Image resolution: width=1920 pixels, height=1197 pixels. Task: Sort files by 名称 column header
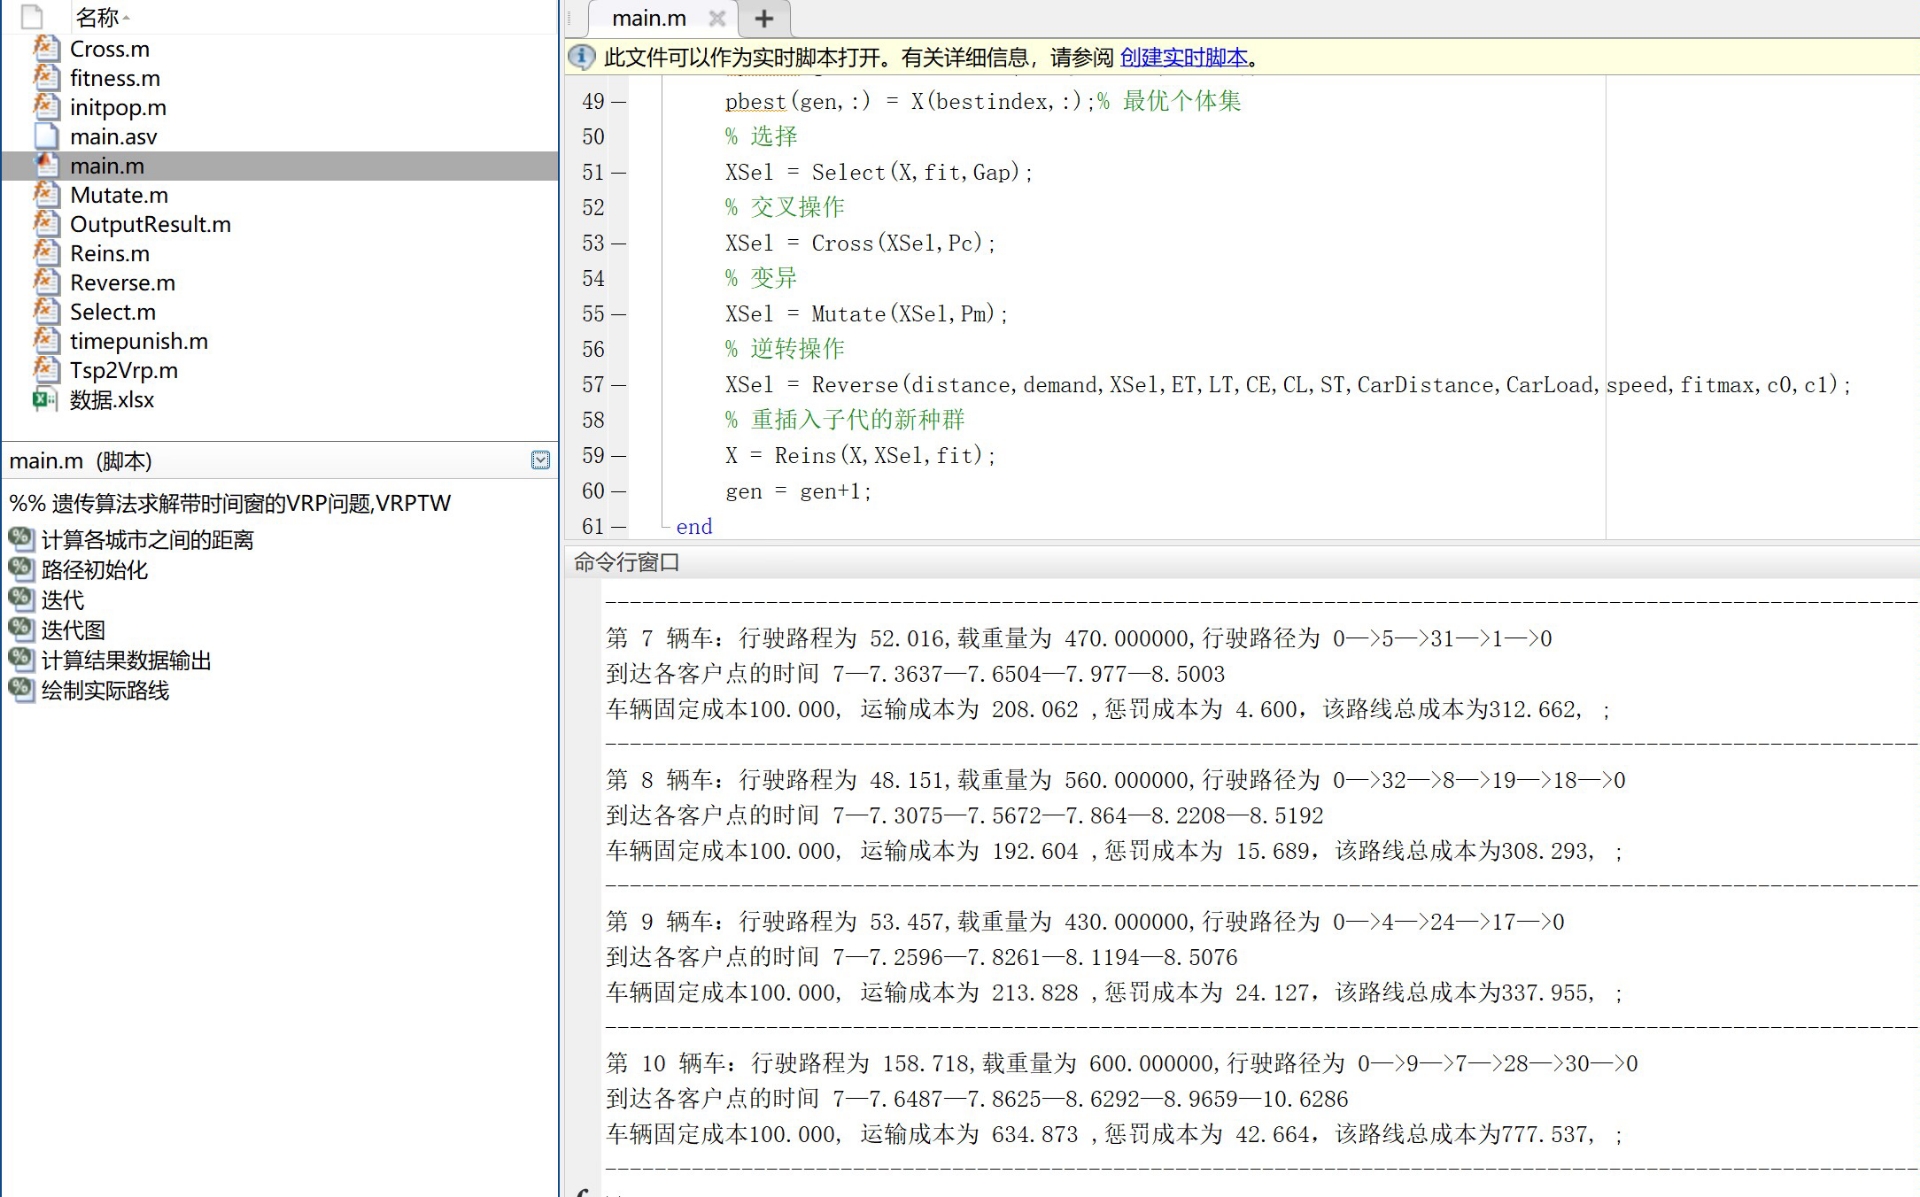[x=97, y=17]
